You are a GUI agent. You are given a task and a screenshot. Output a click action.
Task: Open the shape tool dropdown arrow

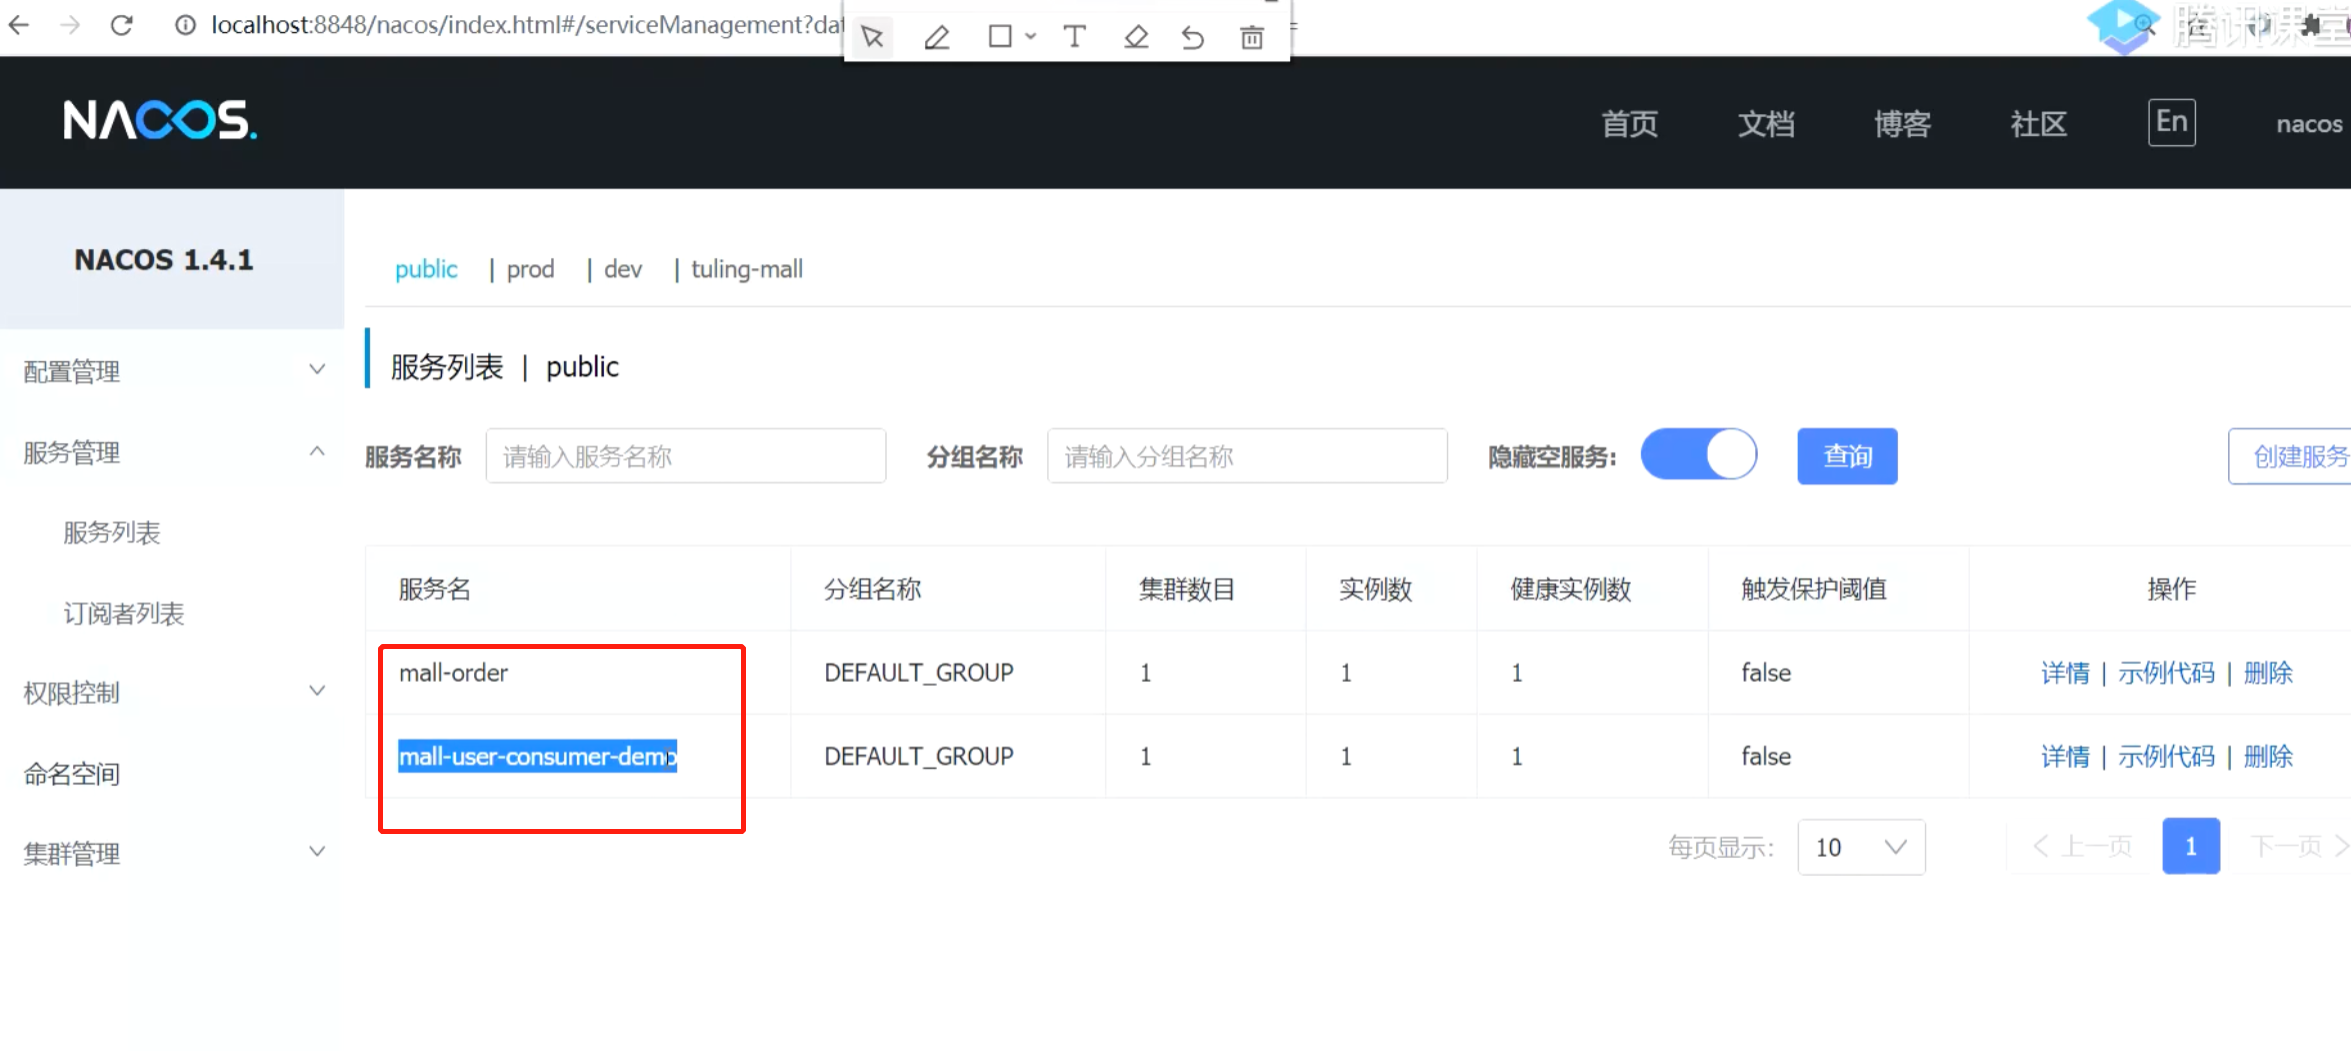point(1030,37)
